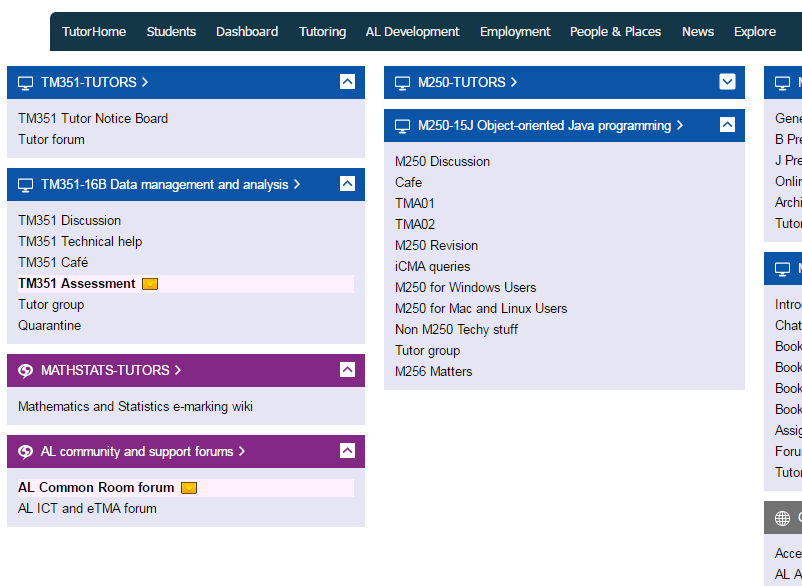
Task: Collapse the MATHSTATS-TUTORS panel with its chevron
Action: (347, 370)
